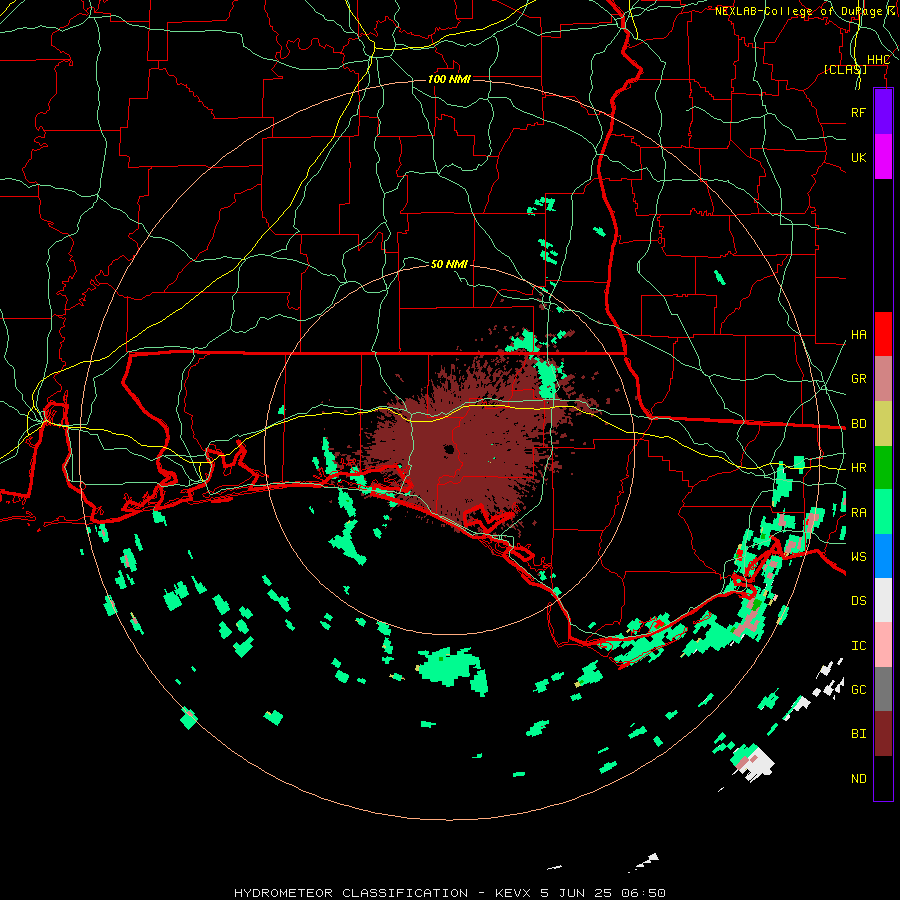Click the HR legend label
Screen dimensions: 900x900
859,468
